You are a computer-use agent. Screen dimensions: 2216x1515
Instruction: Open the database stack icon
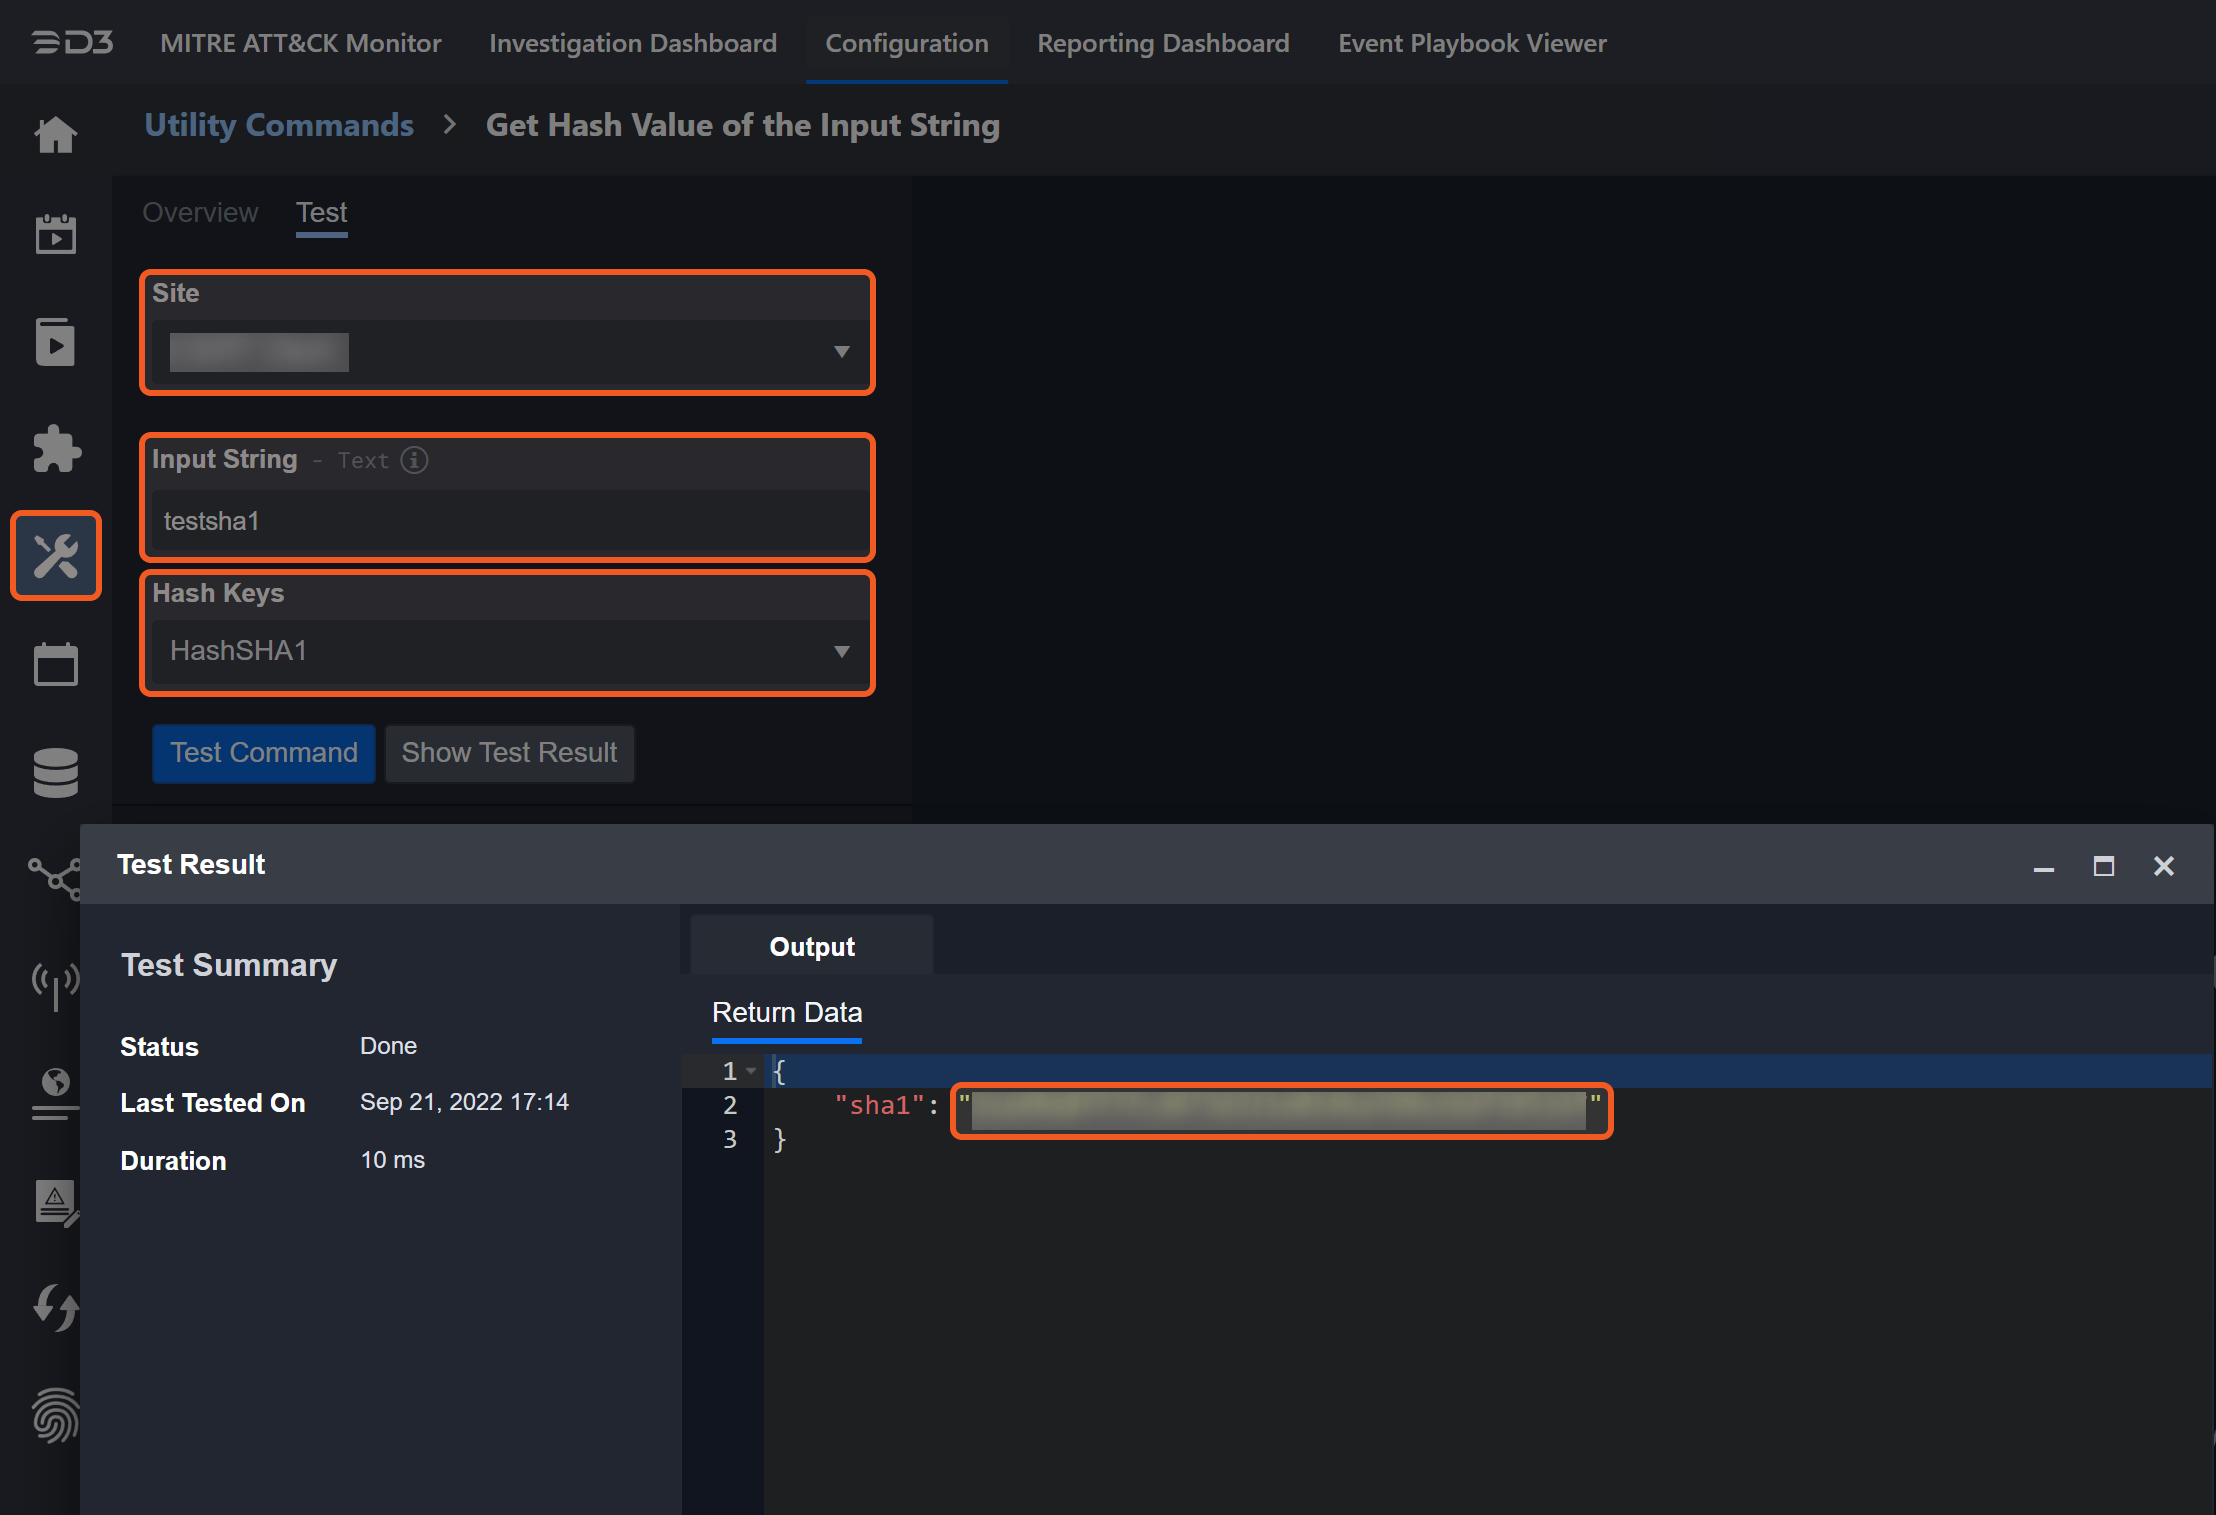click(x=56, y=772)
